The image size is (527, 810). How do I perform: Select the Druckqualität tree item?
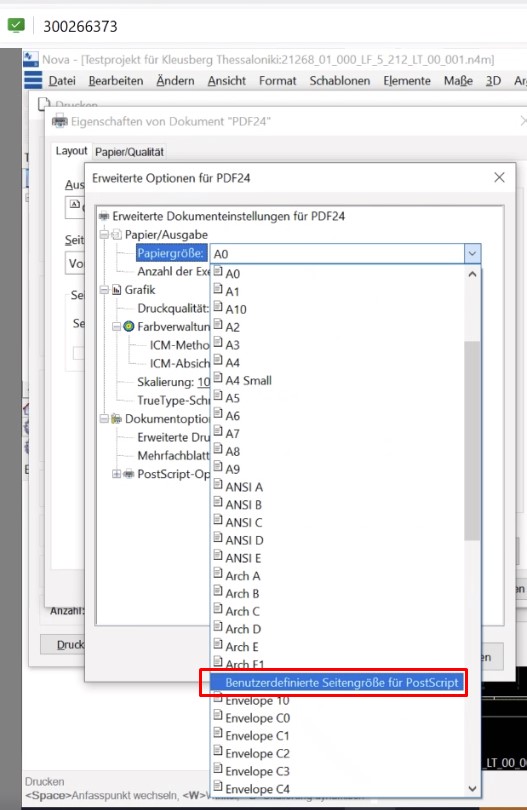[x=173, y=308]
